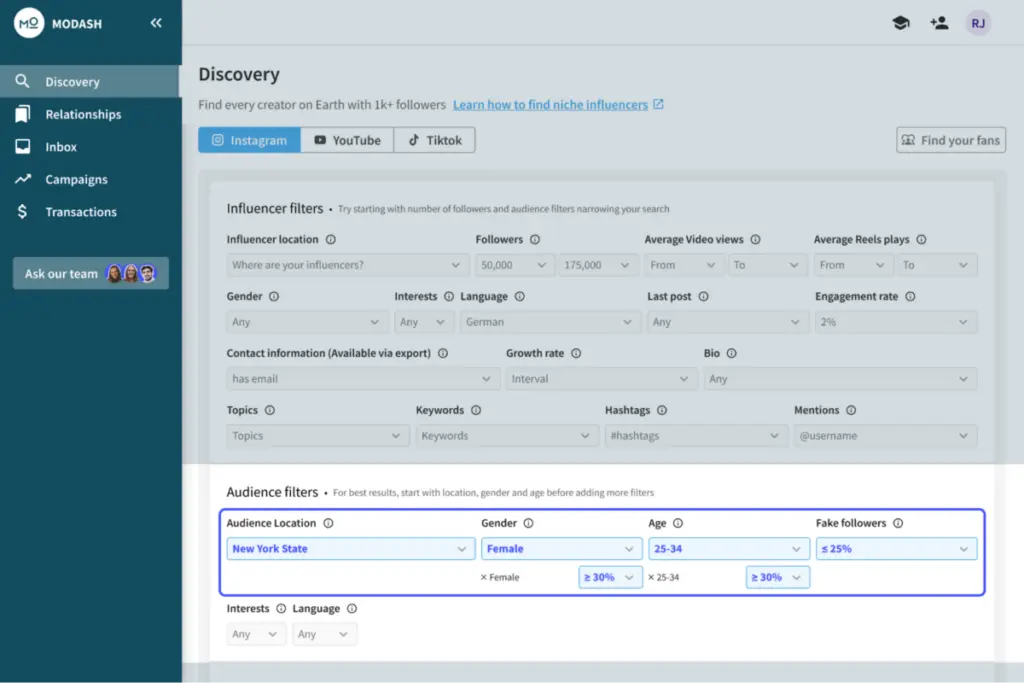The width and height of the screenshot is (1024, 683).
Task: Open the audience Age dropdown
Action: (728, 549)
